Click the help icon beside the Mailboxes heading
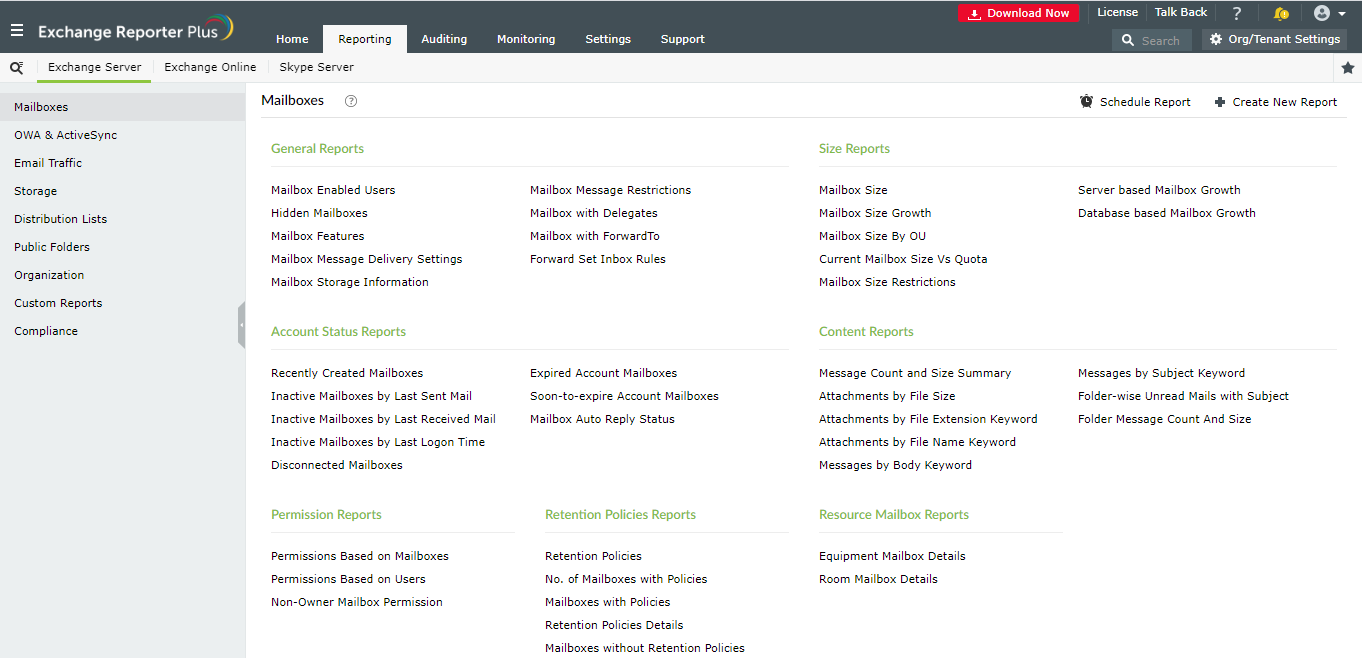Viewport: 1362px width, 658px height. coord(350,100)
